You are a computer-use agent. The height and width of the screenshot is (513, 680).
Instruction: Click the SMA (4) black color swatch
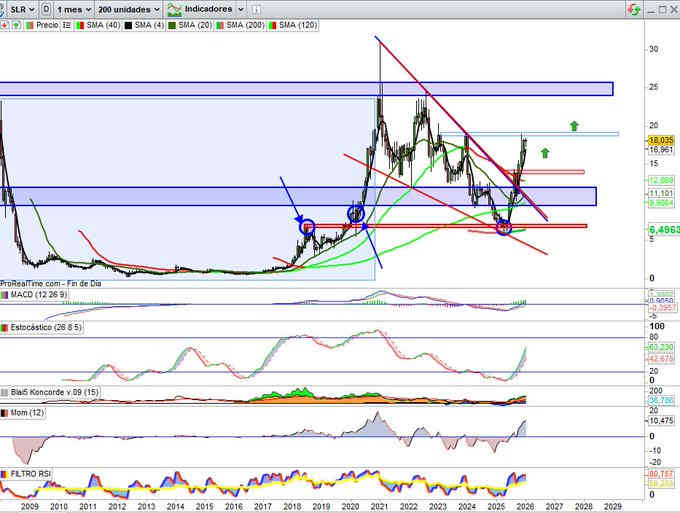click(128, 23)
